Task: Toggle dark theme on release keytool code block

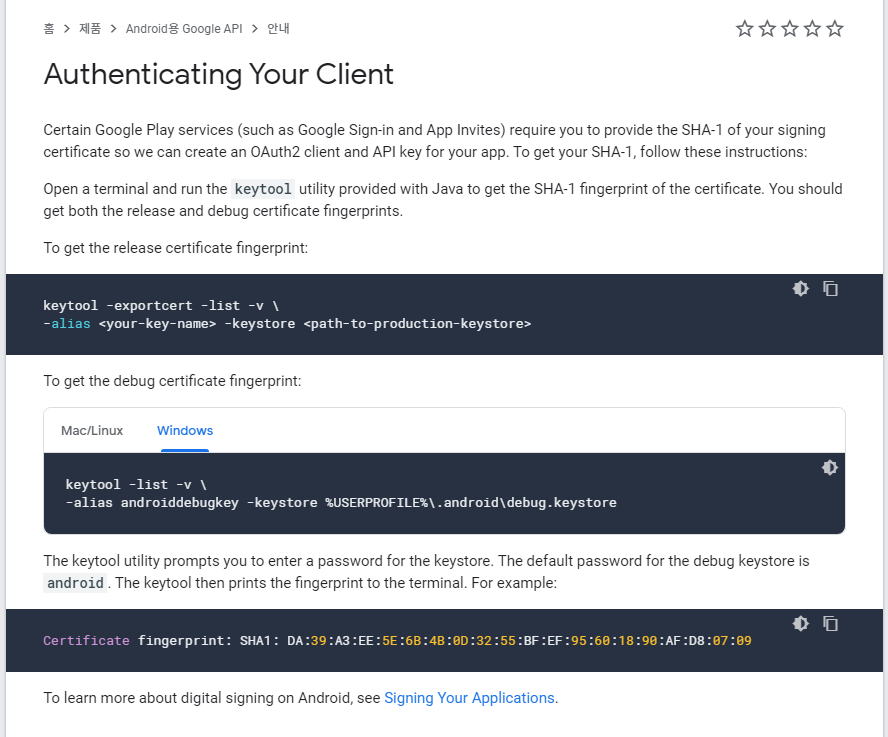Action: [800, 288]
